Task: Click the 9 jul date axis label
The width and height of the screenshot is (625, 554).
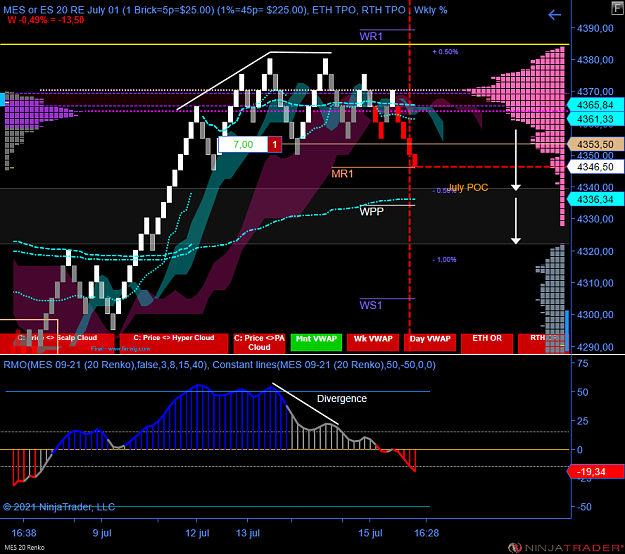Action: (x=102, y=533)
